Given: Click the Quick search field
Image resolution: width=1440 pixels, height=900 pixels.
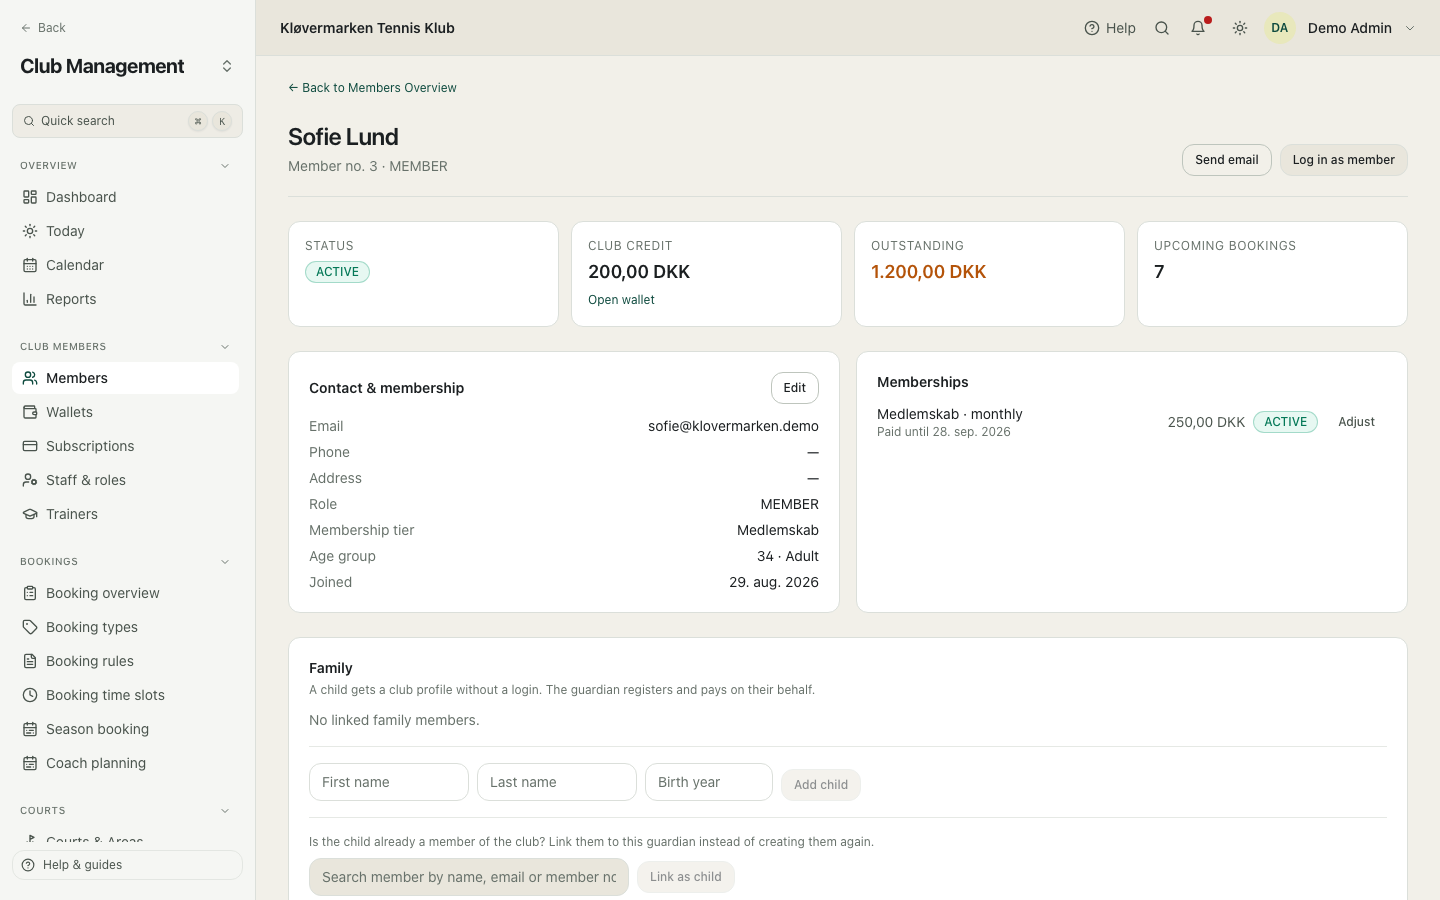Looking at the screenshot, I should tap(127, 121).
